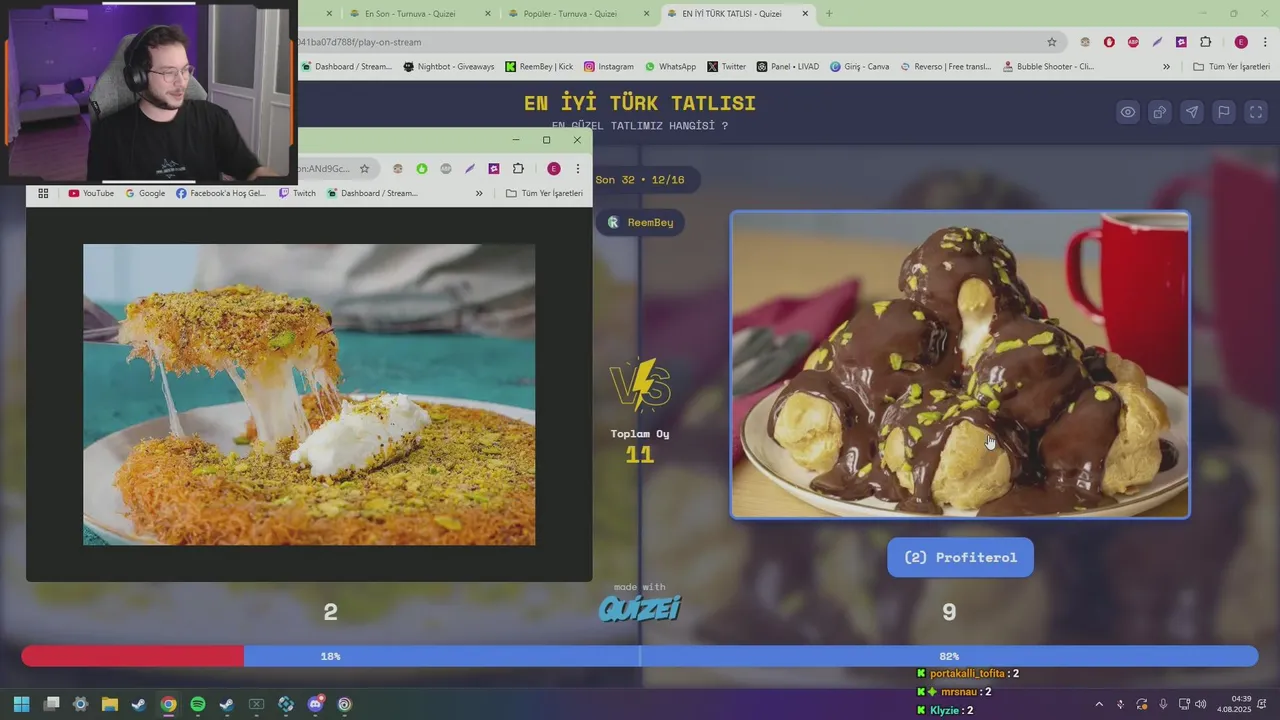Image resolution: width=1280 pixels, height=720 pixels.
Task: Open the Bubble Shooter bookmark
Action: [1047, 67]
